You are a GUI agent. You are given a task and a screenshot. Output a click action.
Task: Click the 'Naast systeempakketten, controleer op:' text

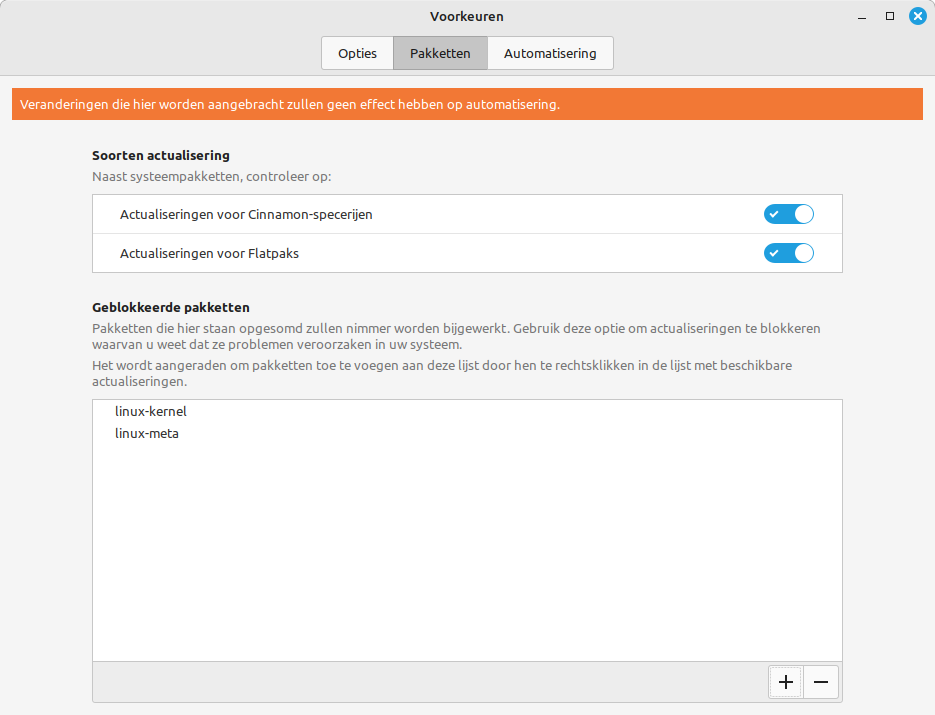pos(211,176)
